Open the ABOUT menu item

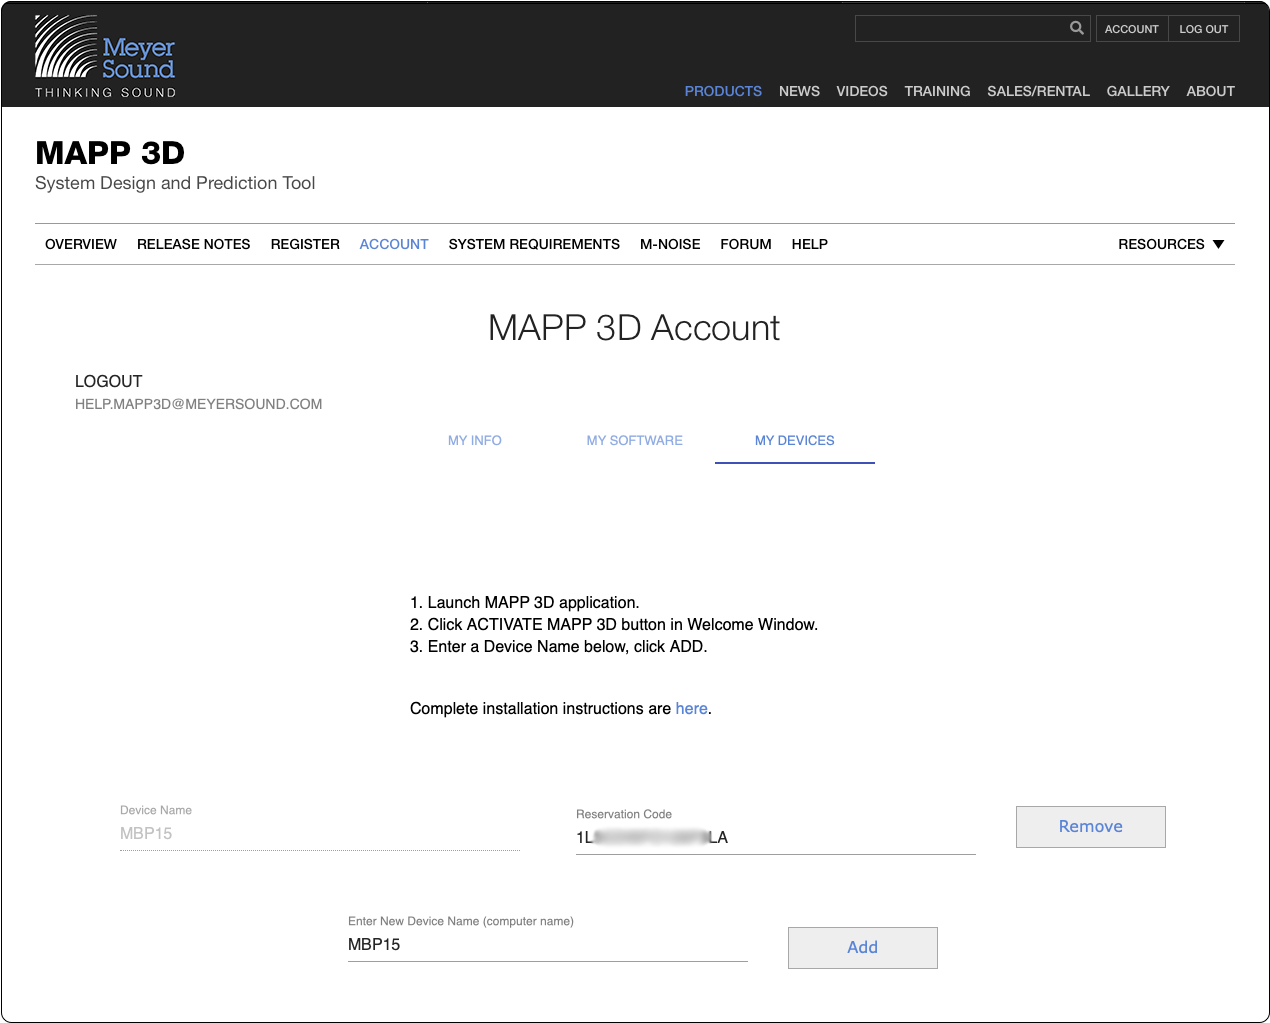point(1210,91)
